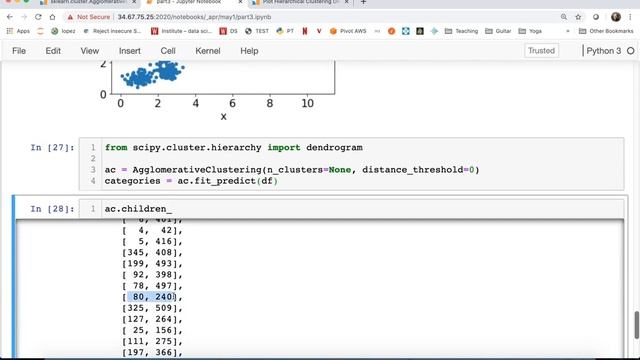Open a new browser tab
640x360 pixels.
click(363, 2)
